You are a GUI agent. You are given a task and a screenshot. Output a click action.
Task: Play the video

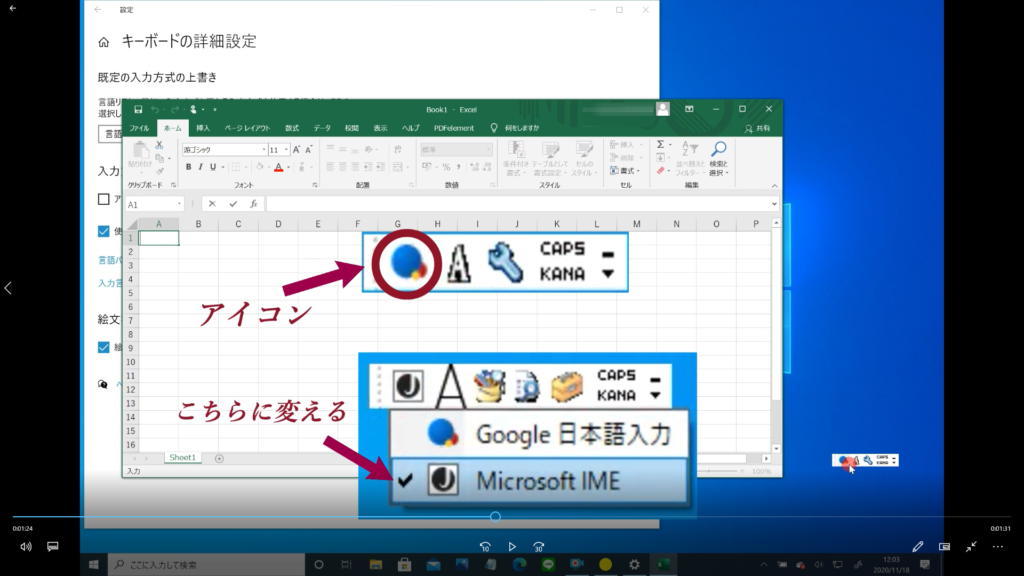point(512,547)
